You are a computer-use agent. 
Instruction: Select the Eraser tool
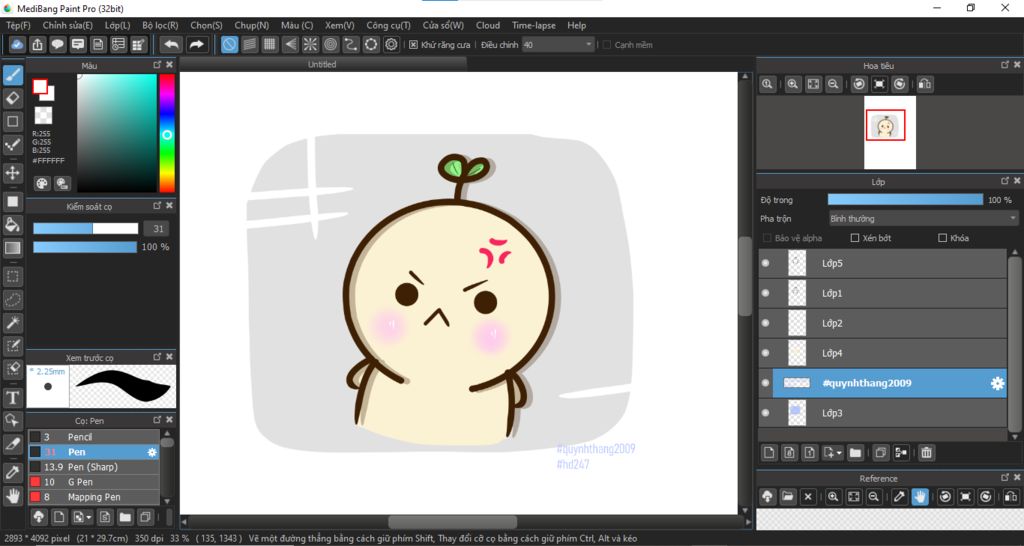(x=12, y=98)
